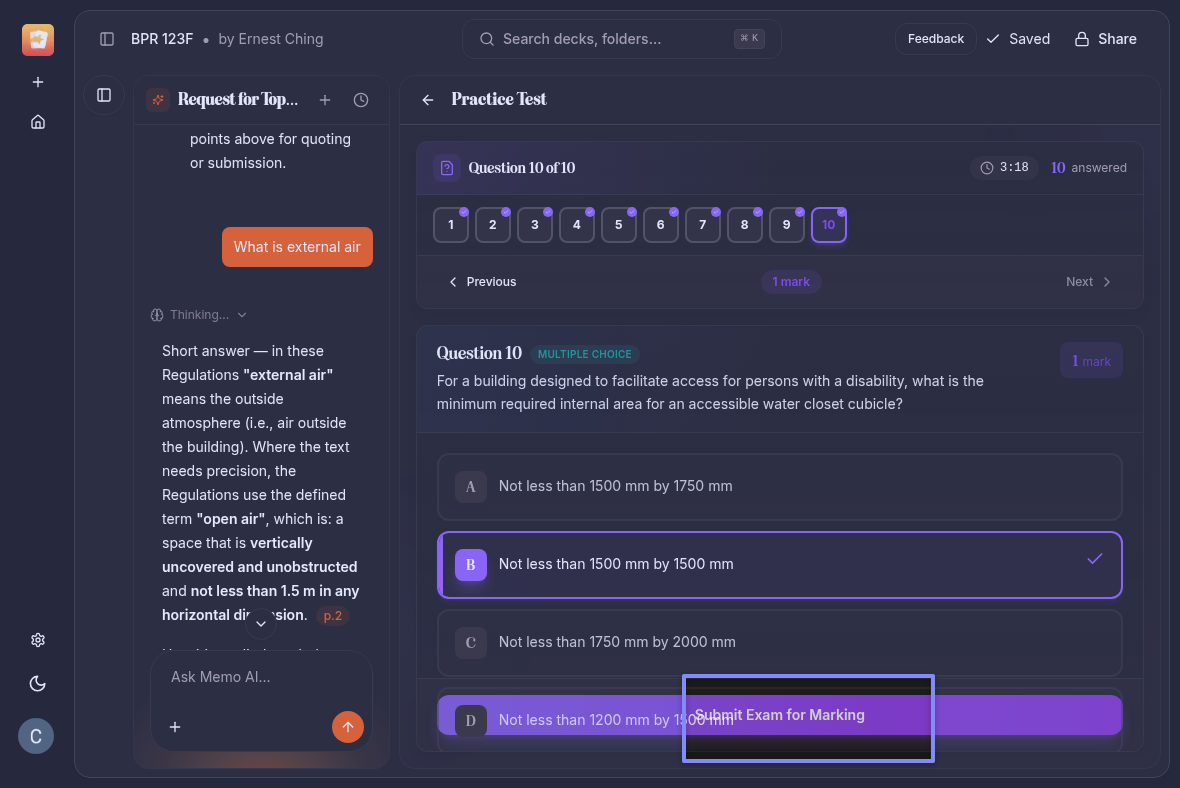Jump to question 1 in navigator

450,225
